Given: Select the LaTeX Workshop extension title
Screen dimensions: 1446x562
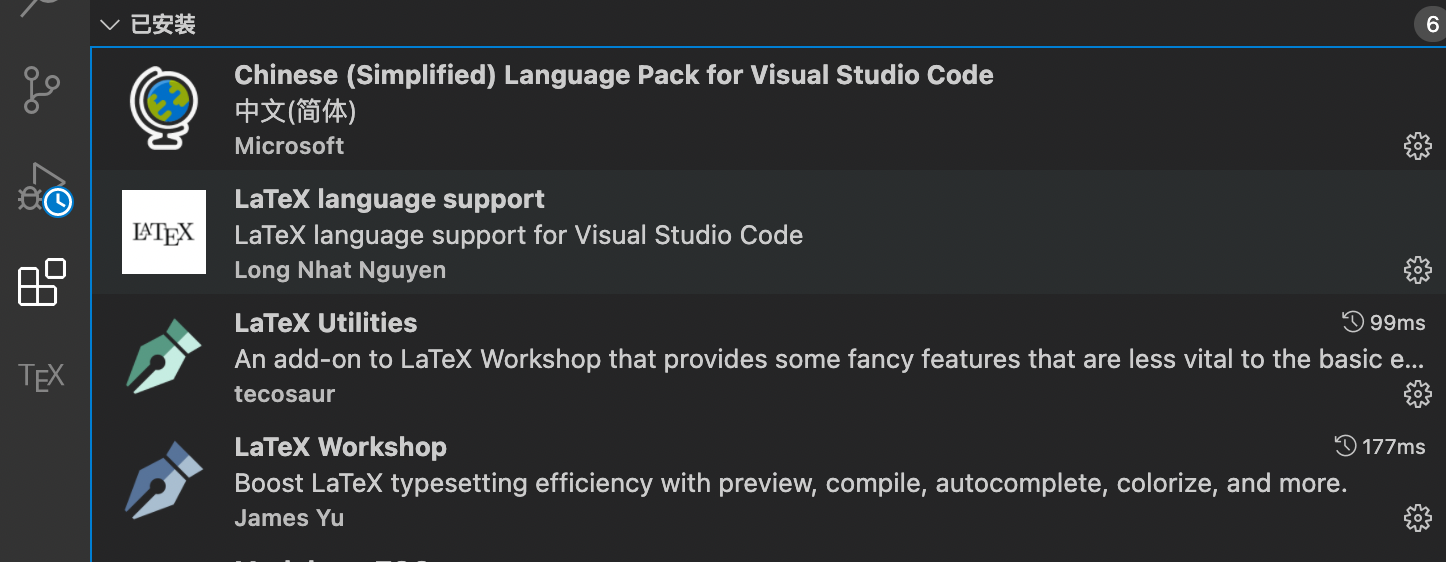Looking at the screenshot, I should (340, 447).
